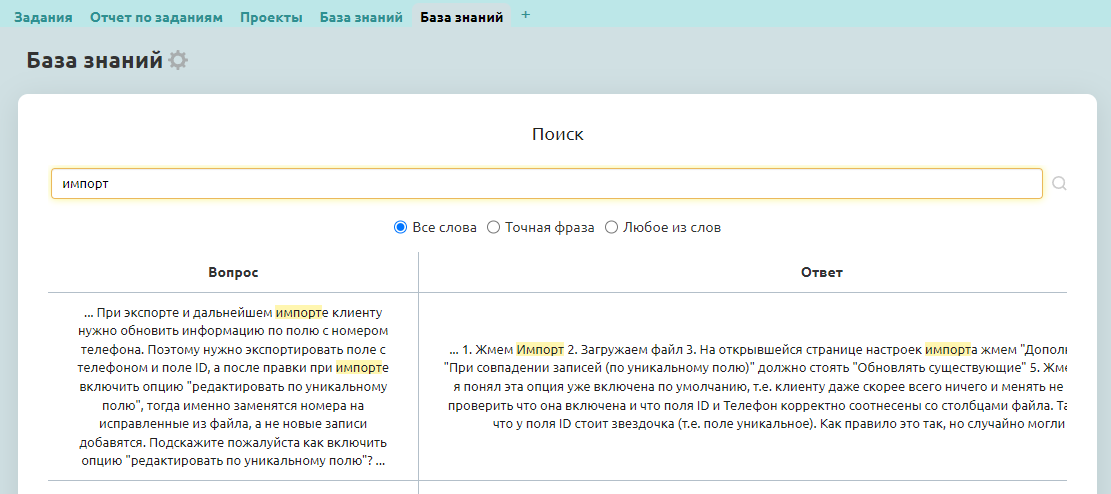Open settings gear beside База знаний title
Screen dimensions: 1111x494
pos(178,61)
